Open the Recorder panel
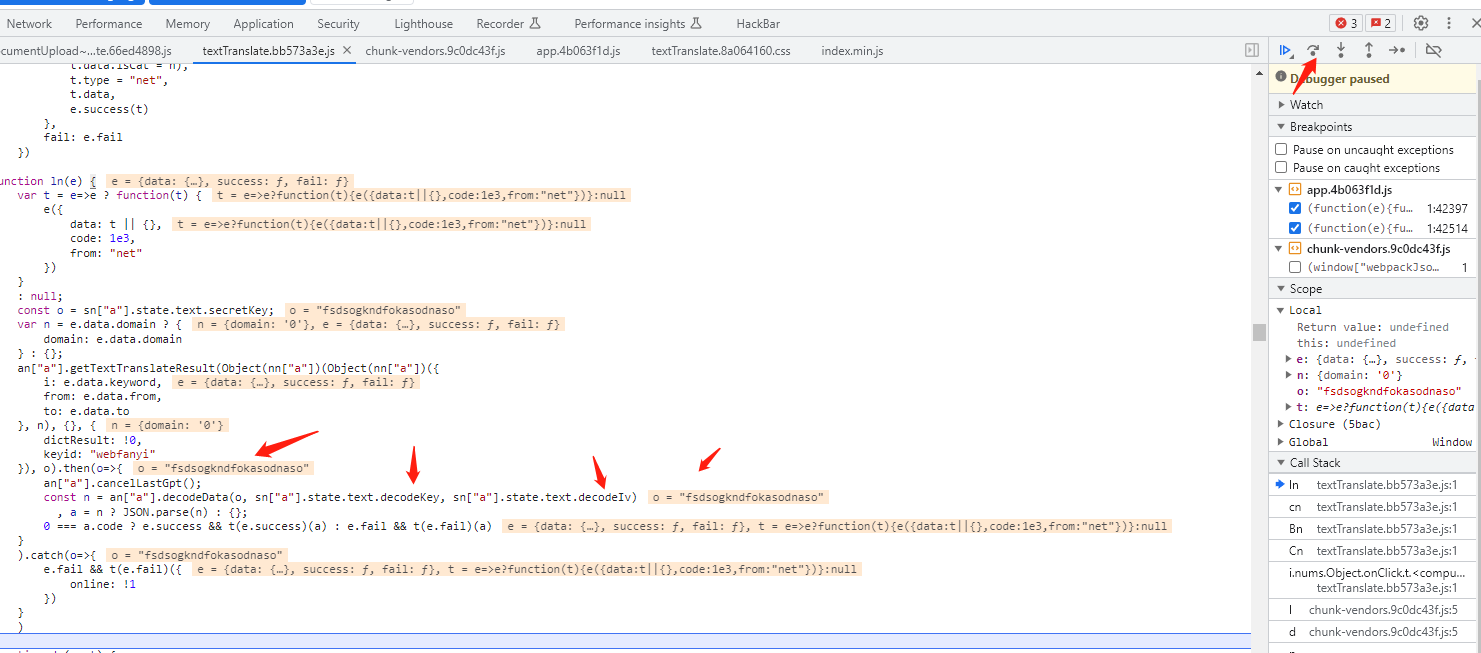Viewport: 1481px width, 653px height. 508,23
